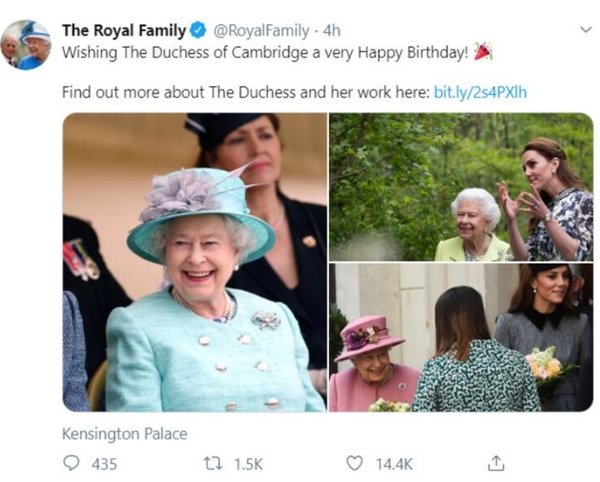Retweet using the retweet arrows icon

214,464
